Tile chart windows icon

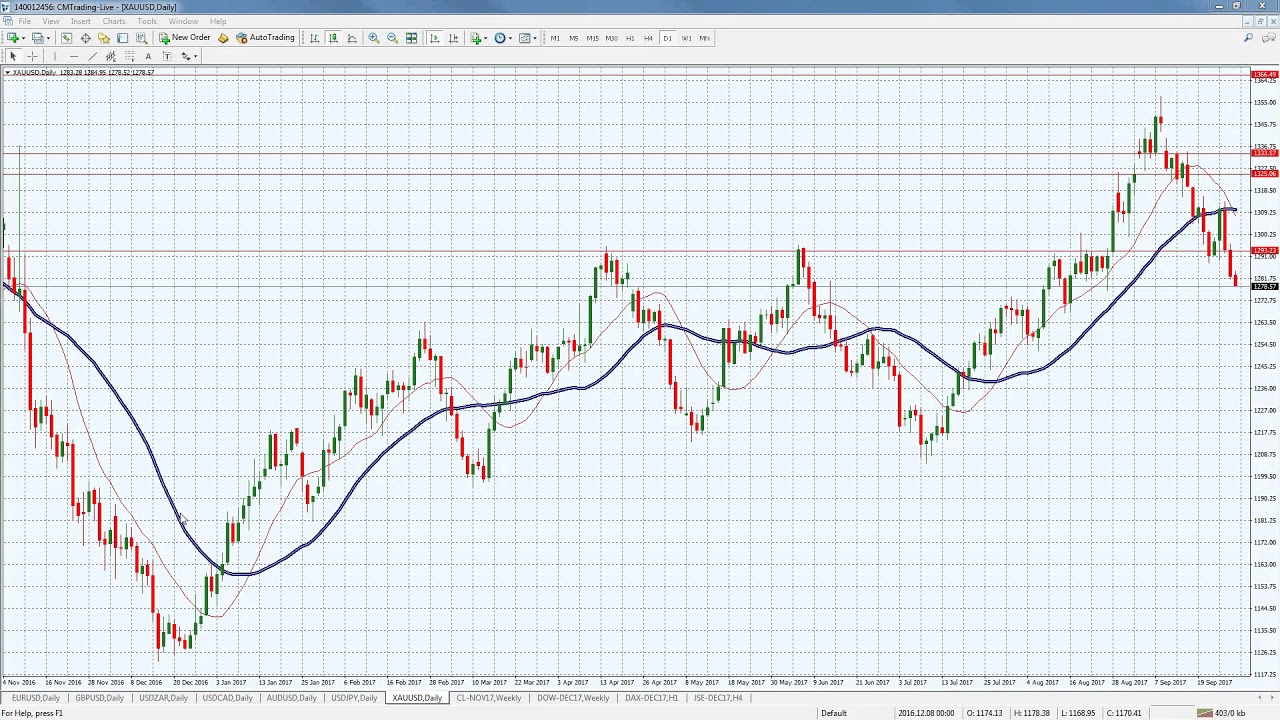[412, 38]
